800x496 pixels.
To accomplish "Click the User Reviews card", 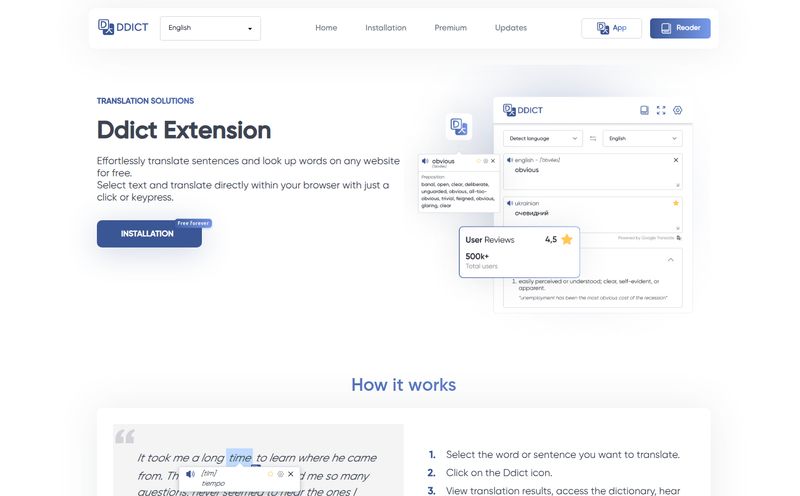I will (519, 252).
